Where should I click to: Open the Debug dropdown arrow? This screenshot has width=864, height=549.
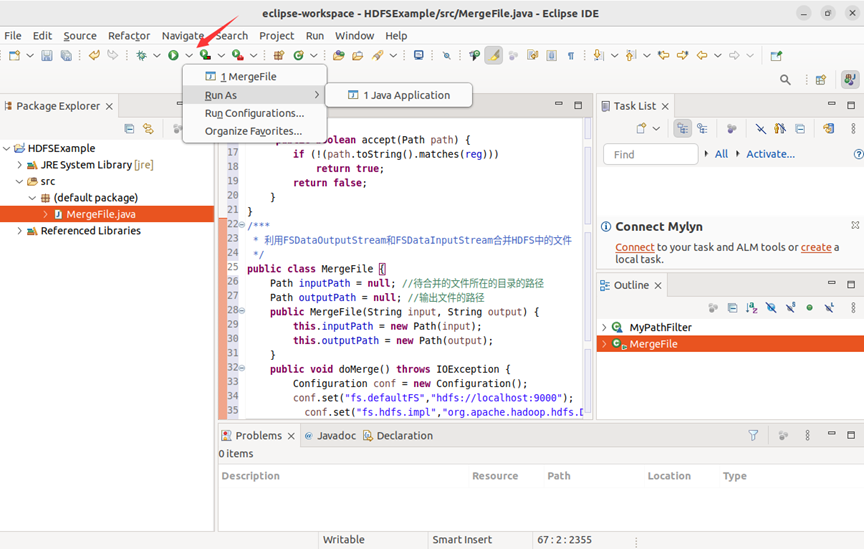pyautogui.click(x=157, y=55)
